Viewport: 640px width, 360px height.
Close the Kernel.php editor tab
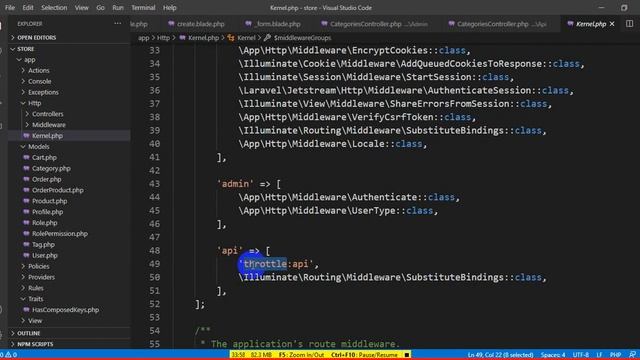pyautogui.click(x=612, y=24)
